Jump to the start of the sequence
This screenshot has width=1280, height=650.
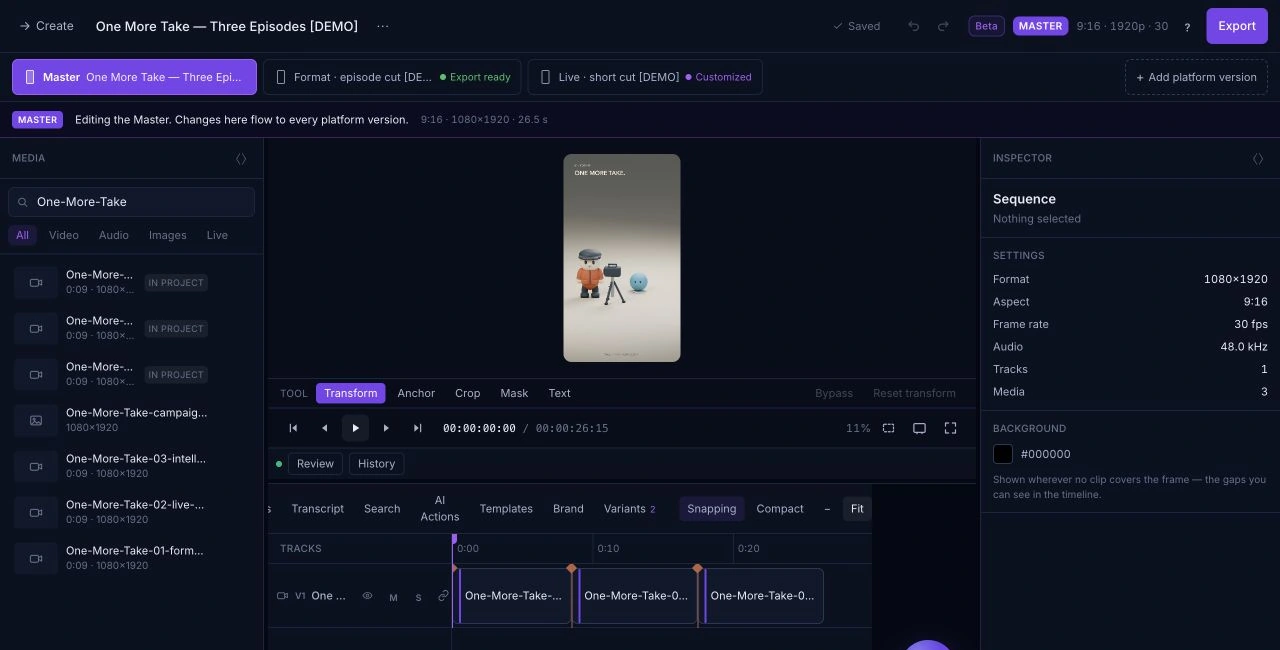click(293, 428)
